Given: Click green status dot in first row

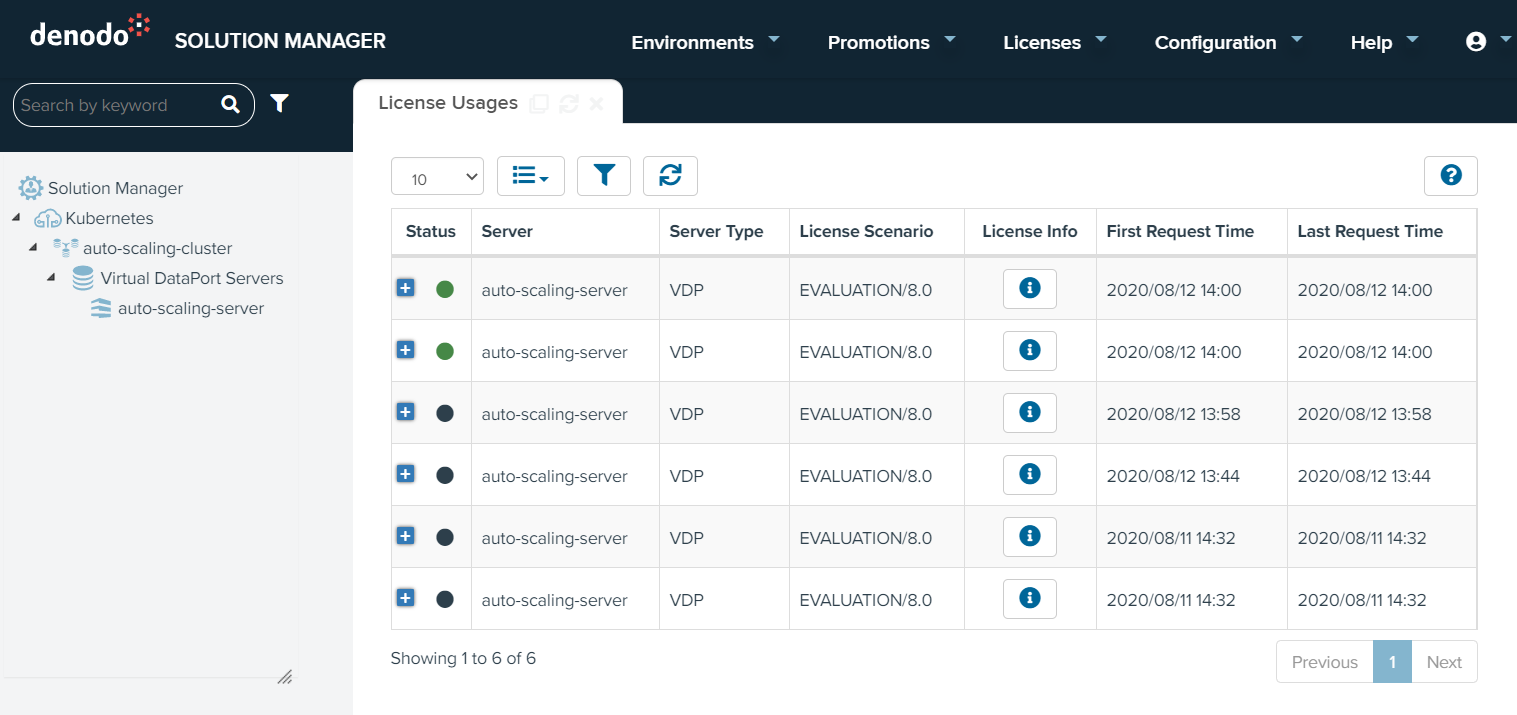Looking at the screenshot, I should click(x=445, y=289).
